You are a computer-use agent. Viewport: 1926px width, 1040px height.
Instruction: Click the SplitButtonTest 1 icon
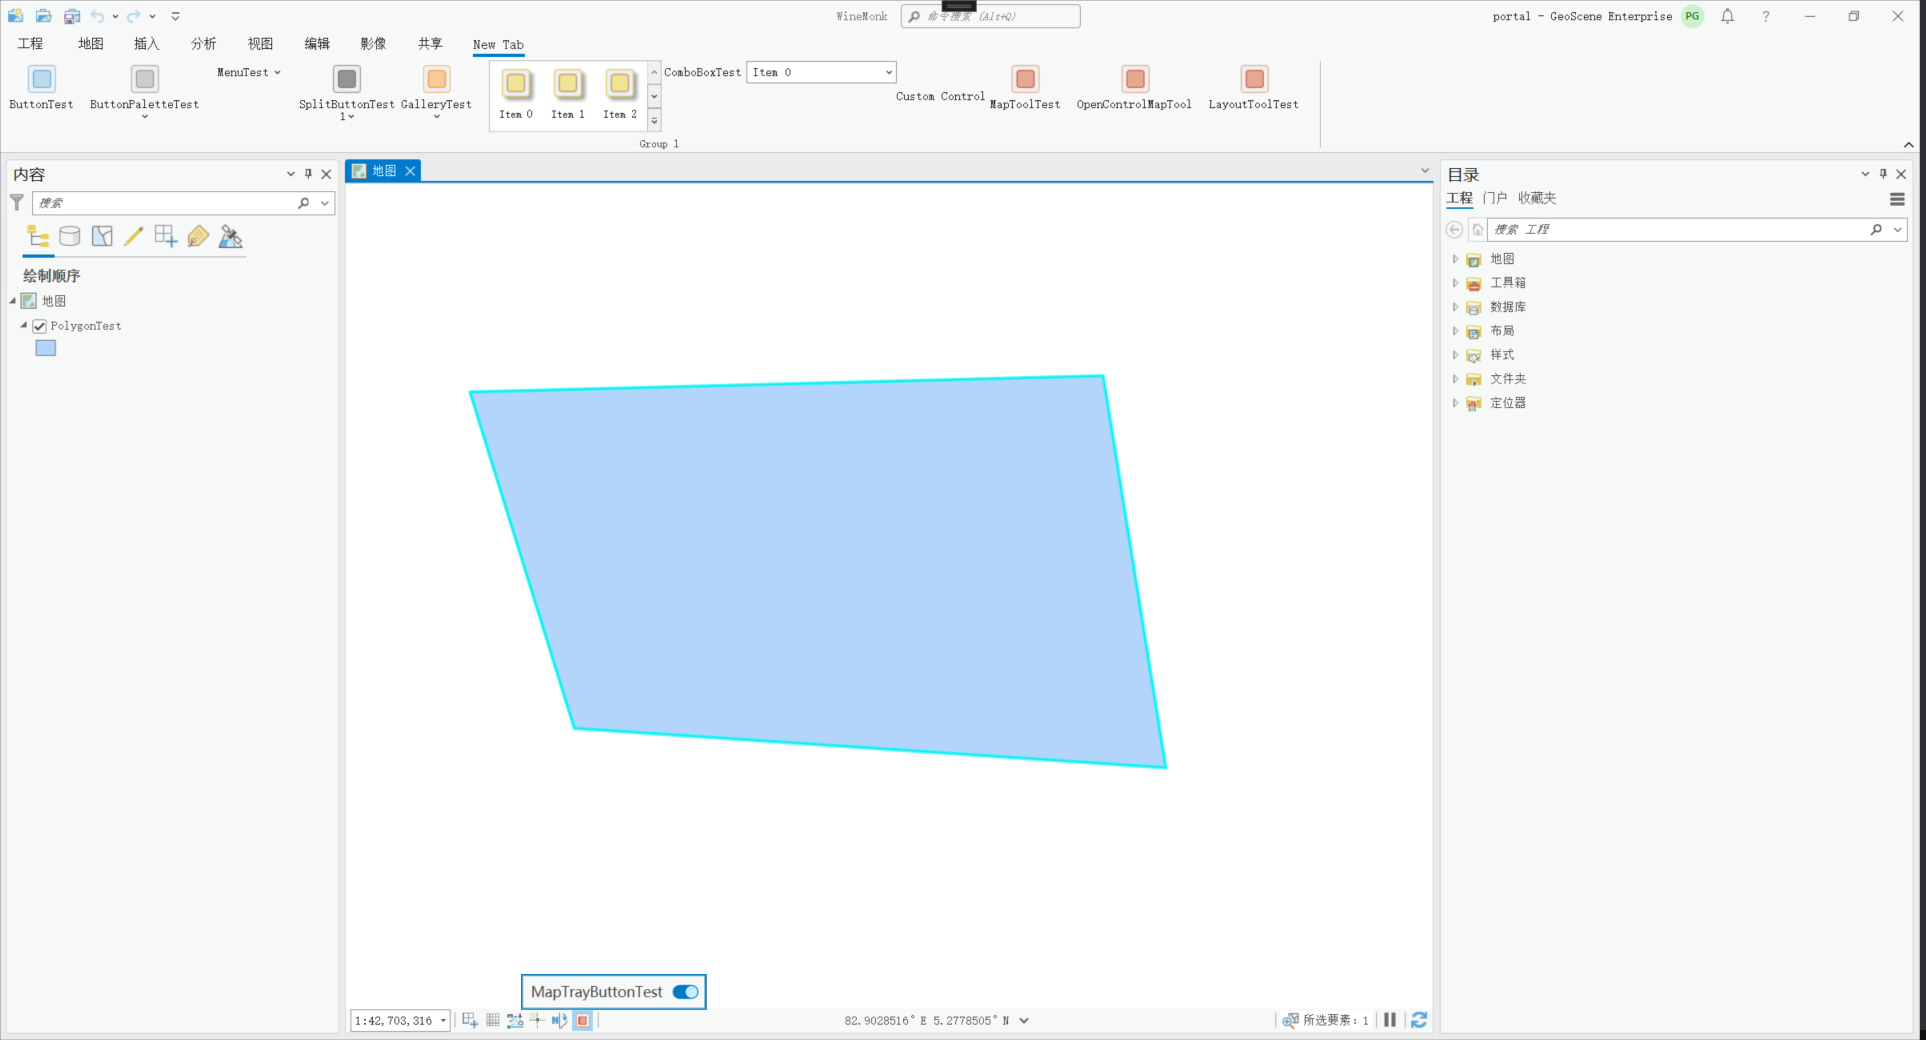coord(347,79)
